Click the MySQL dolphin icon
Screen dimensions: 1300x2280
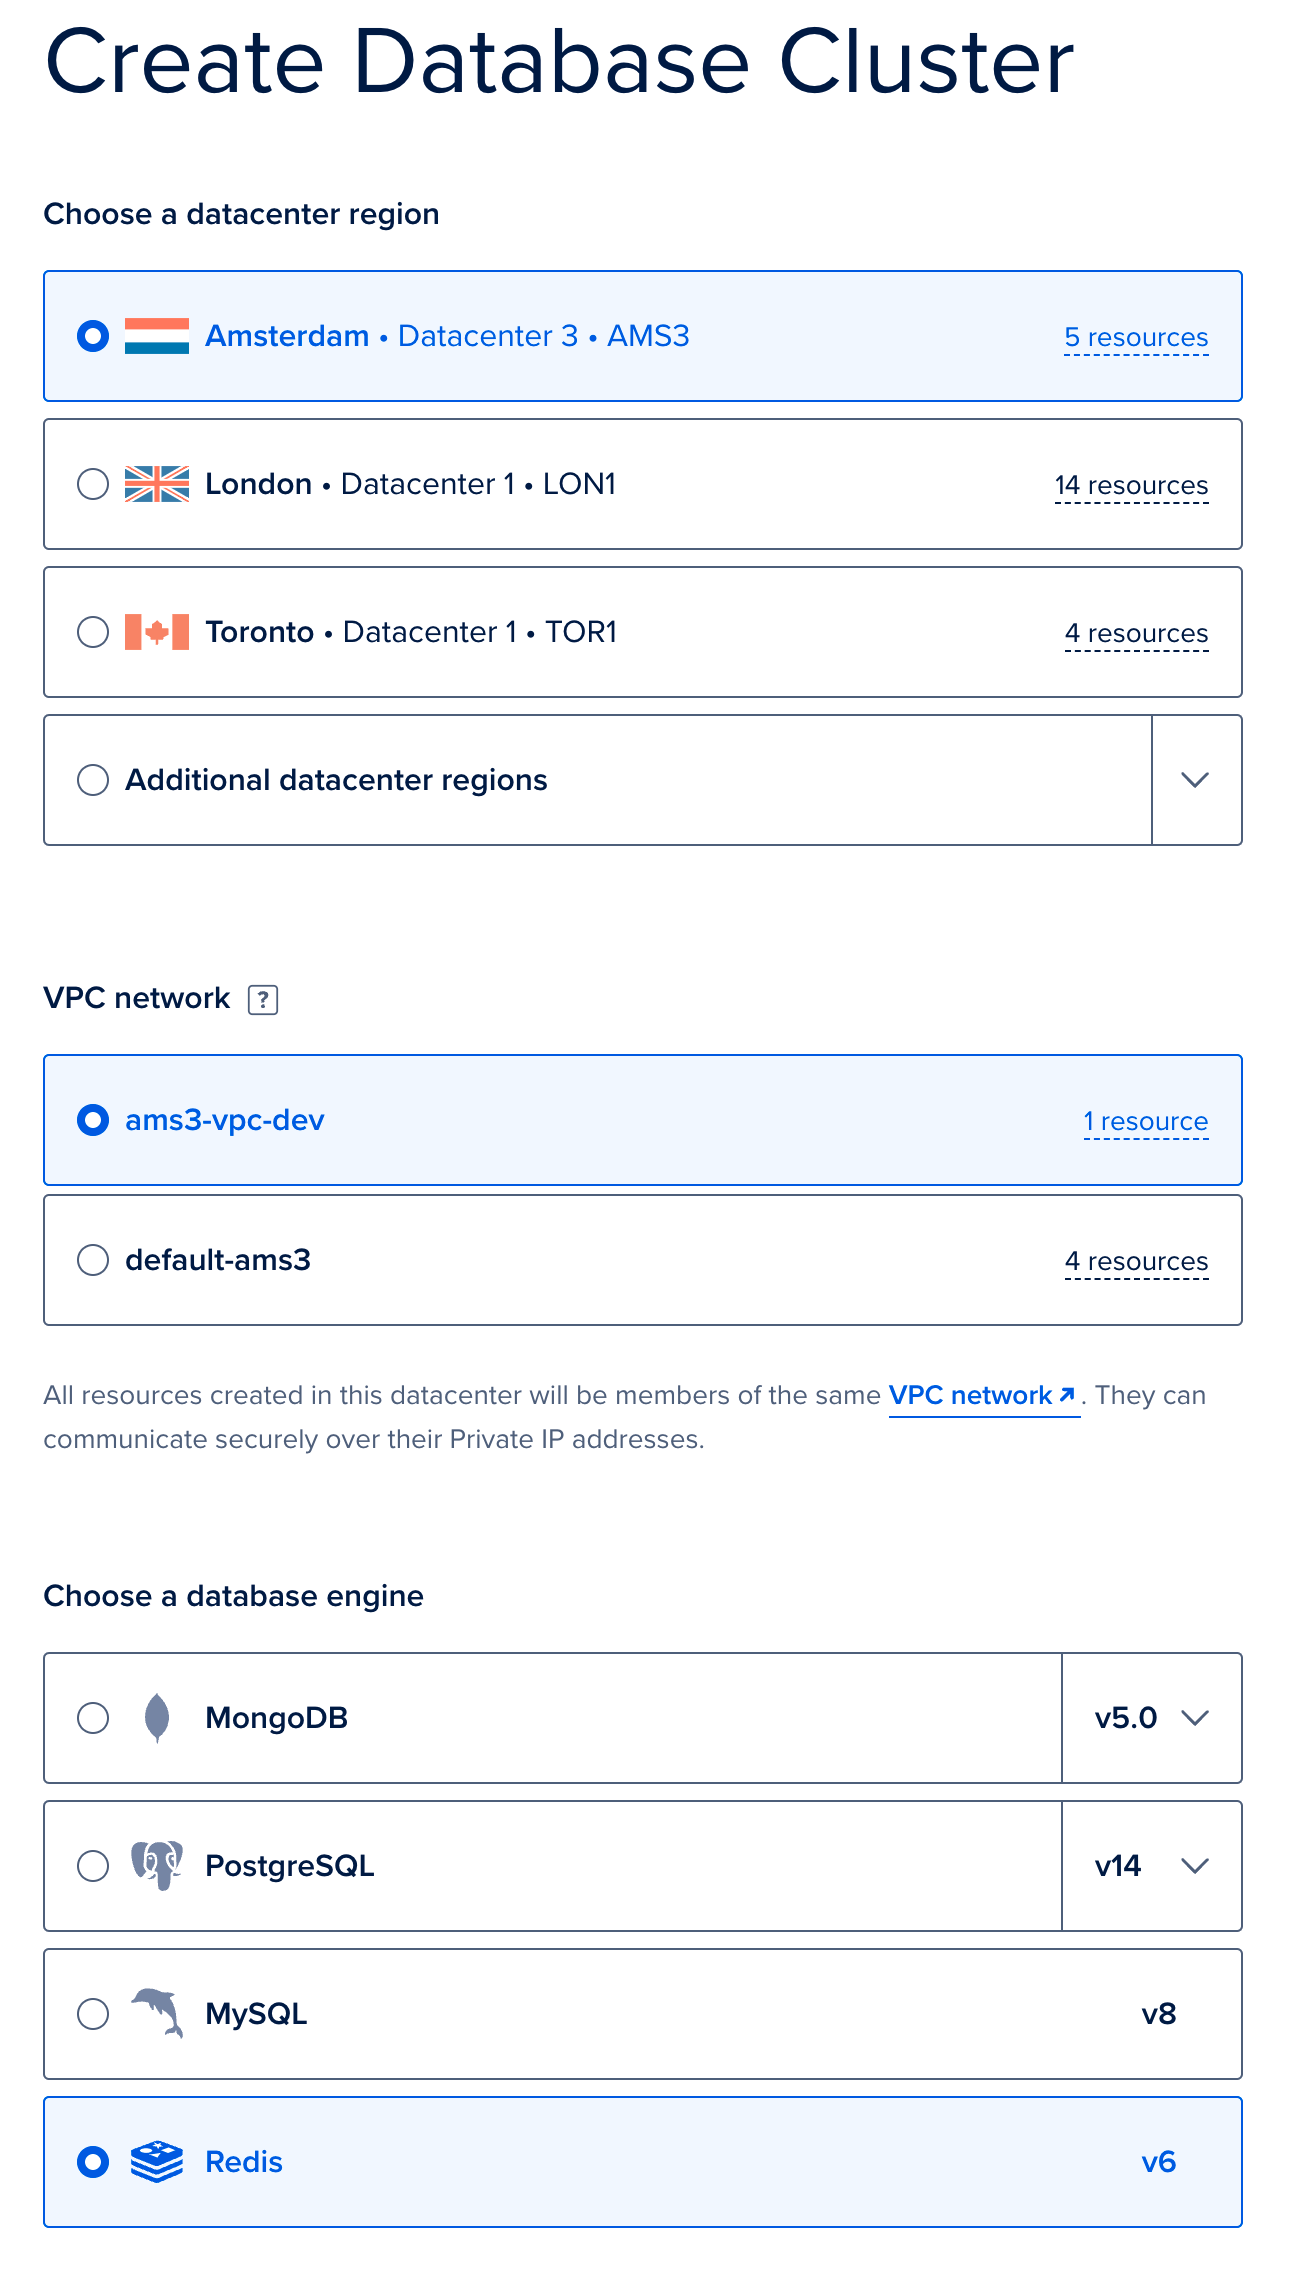click(x=158, y=2013)
